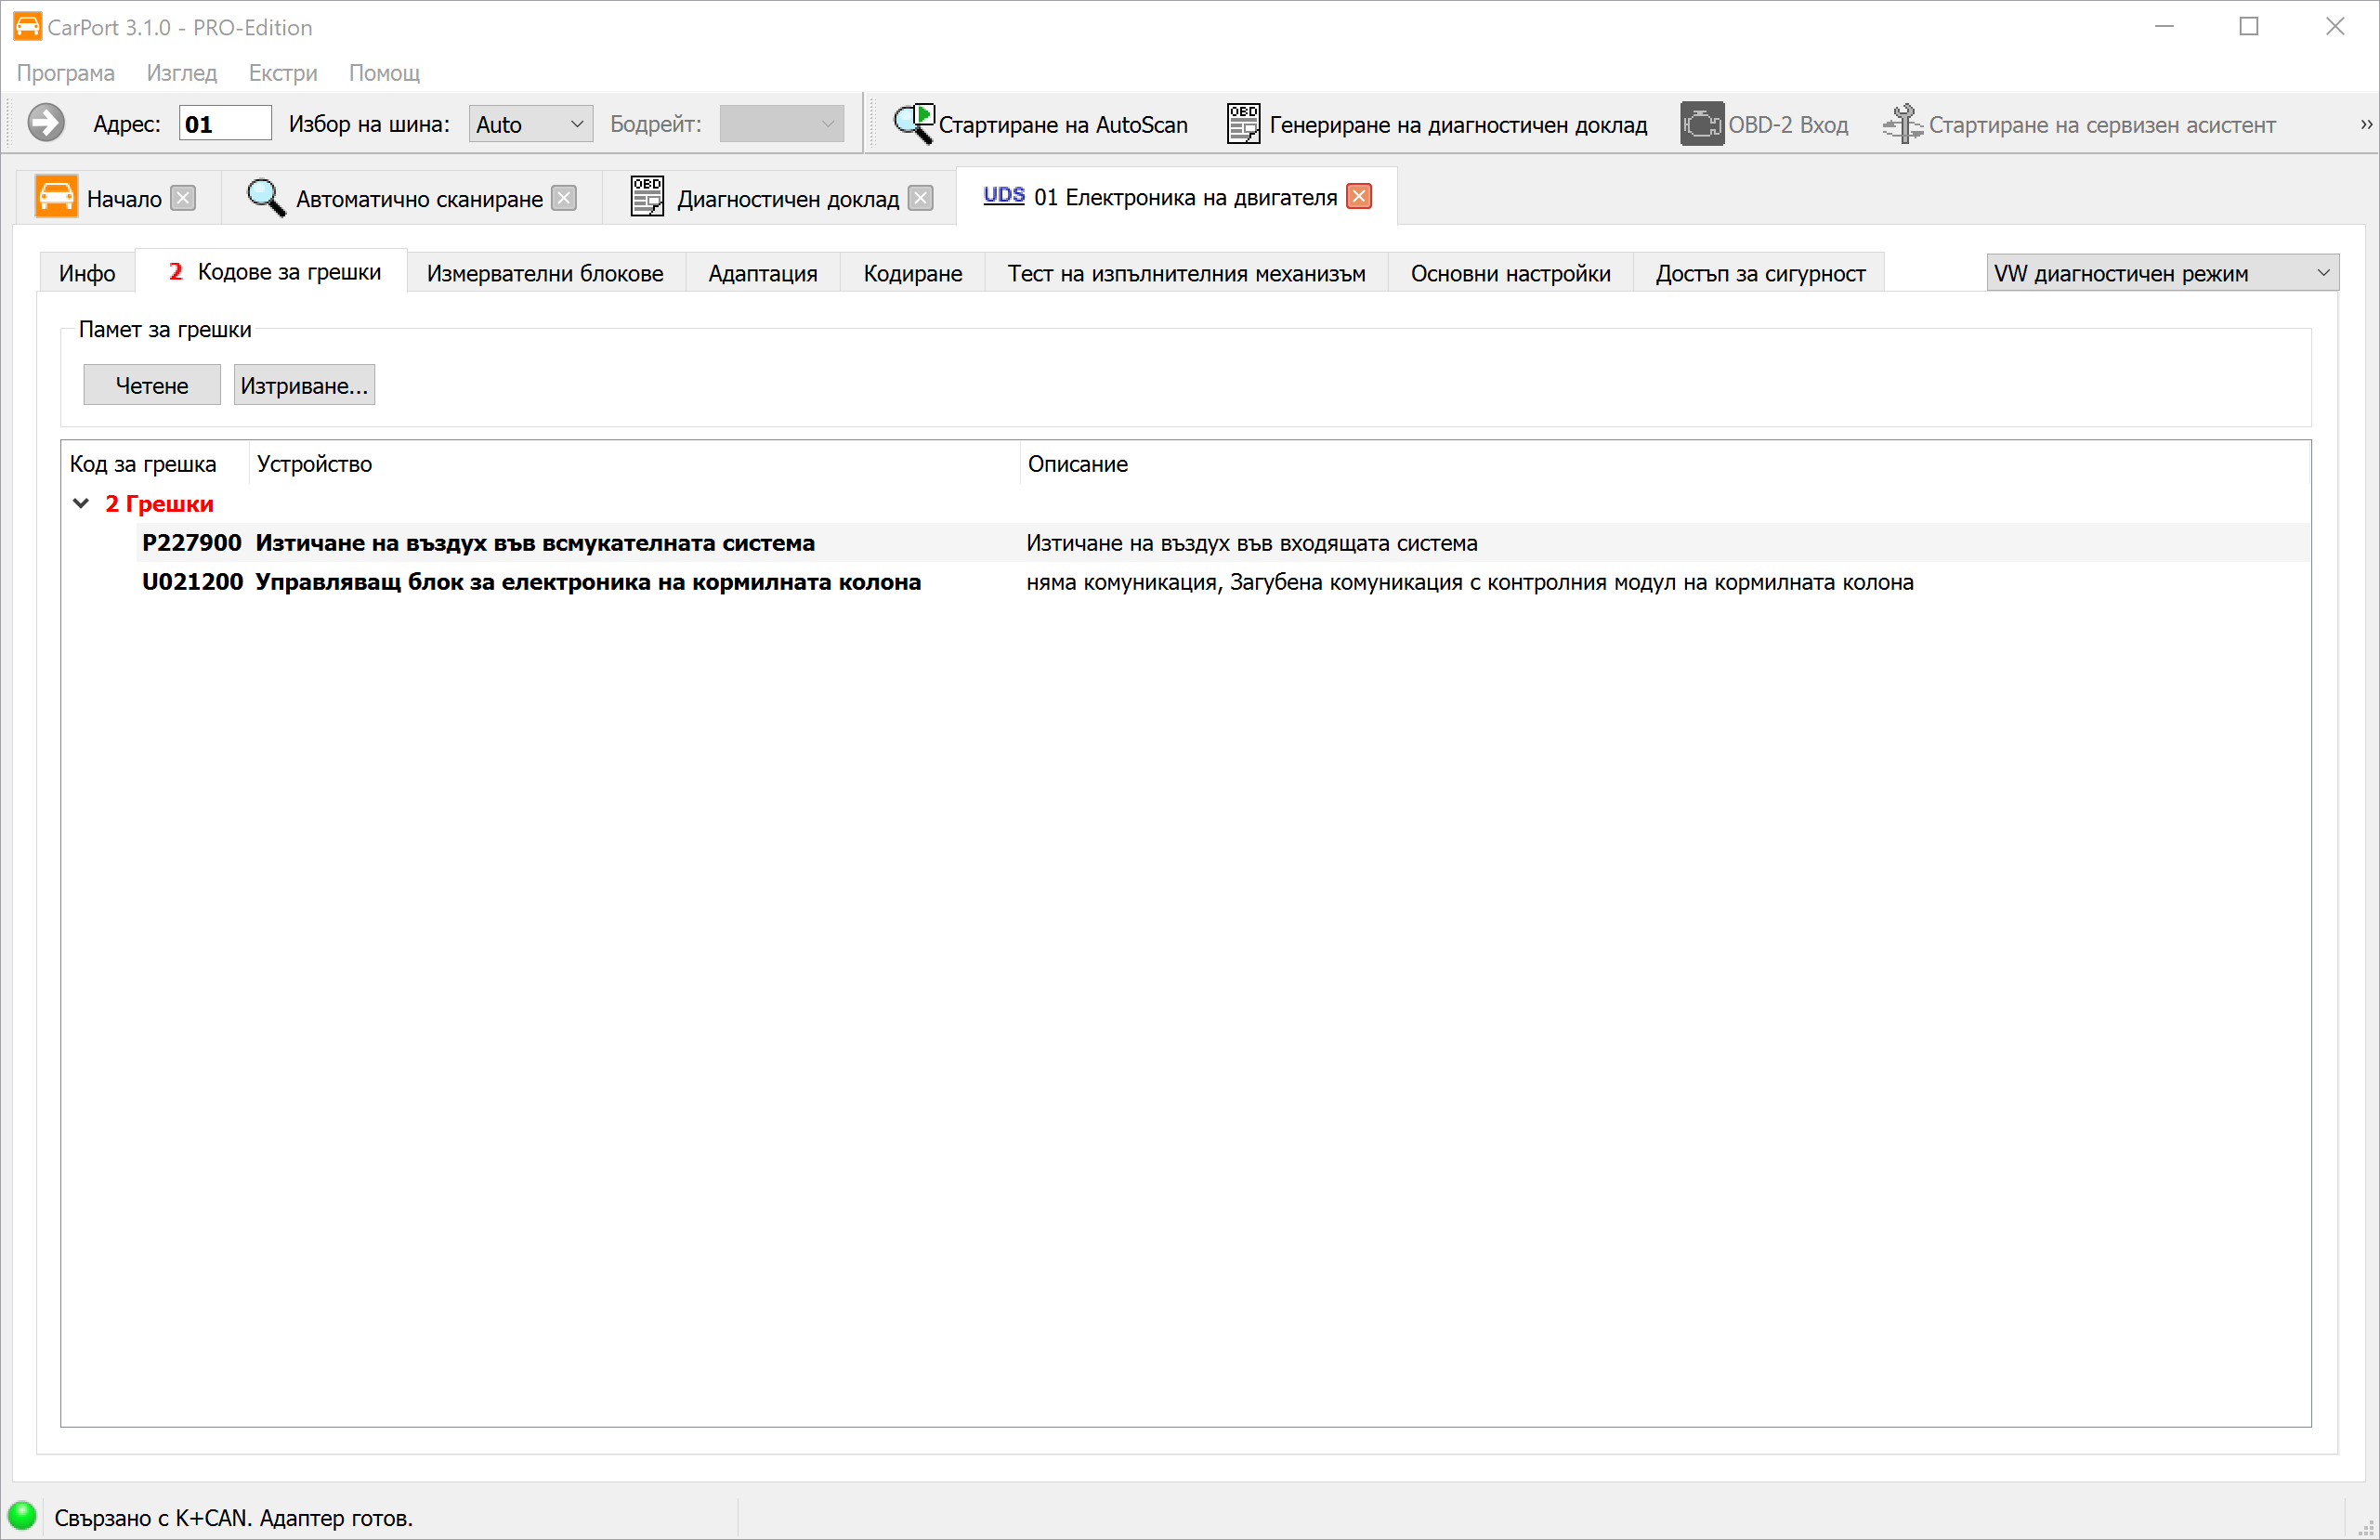Launch the service assistant wrench icon

coord(1901,124)
